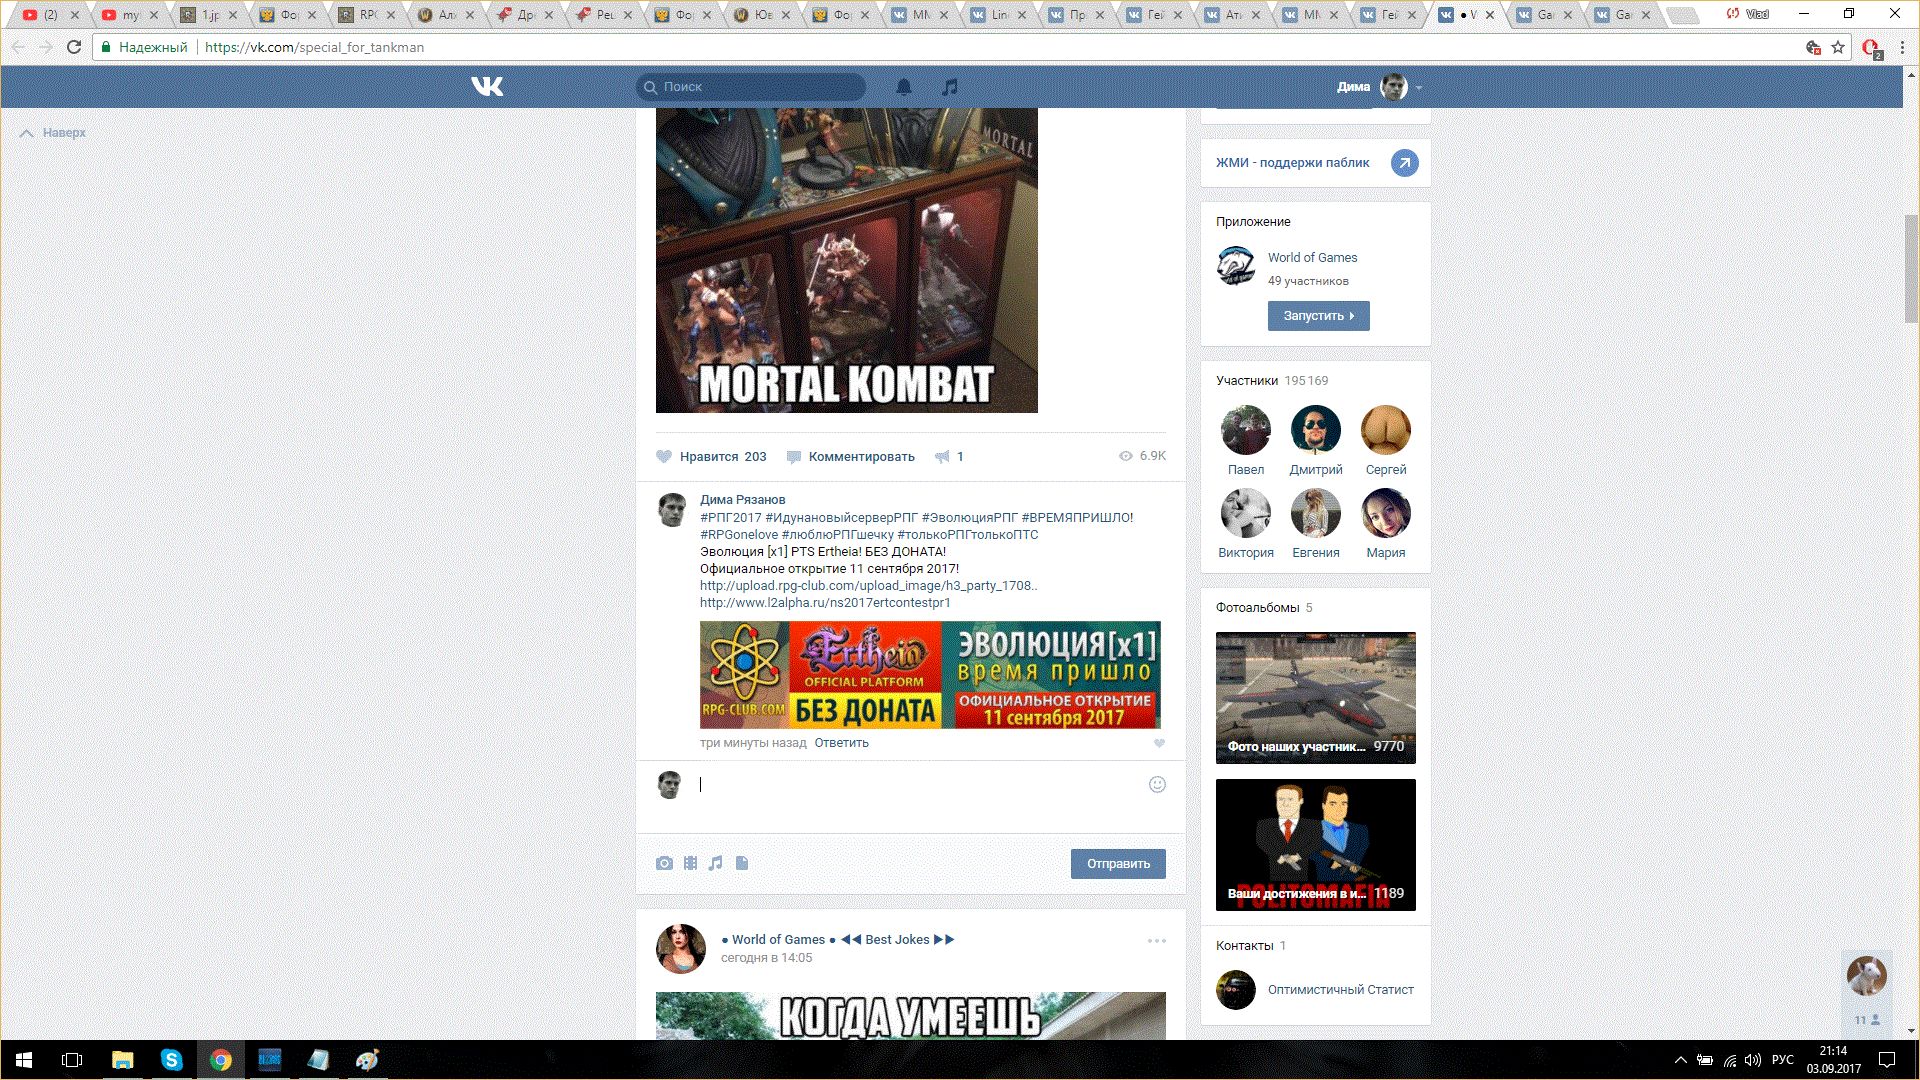Show hidden system tray icons
Image resolution: width=1920 pixels, height=1080 pixels.
1681,1060
